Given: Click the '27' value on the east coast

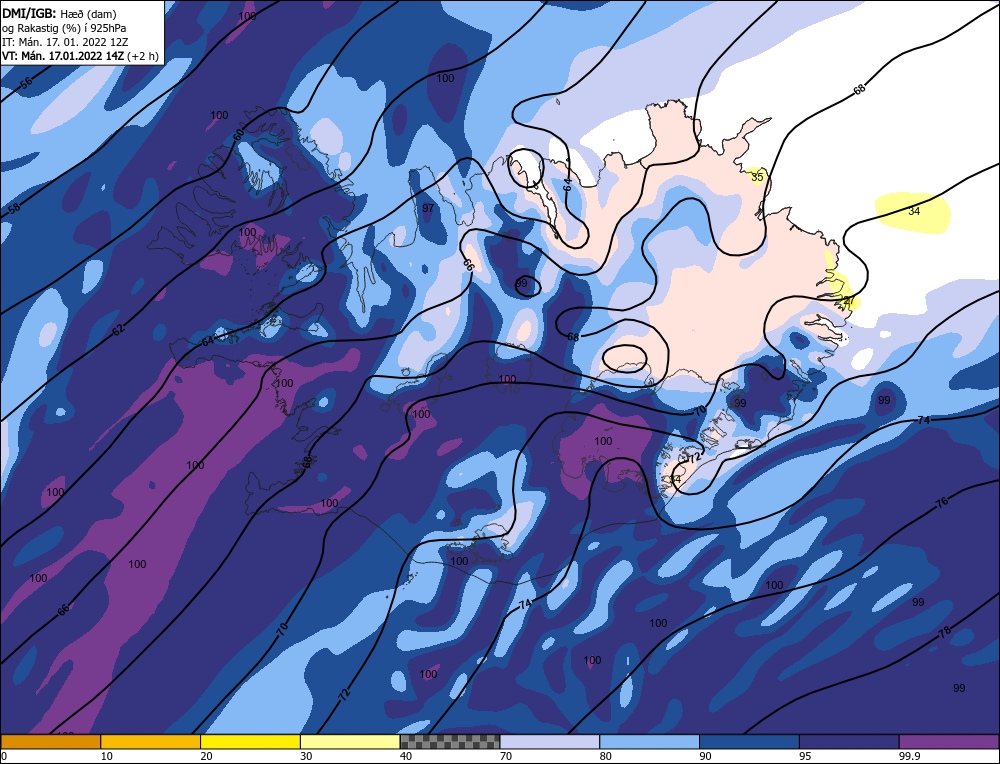Looking at the screenshot, I should pos(849,300).
